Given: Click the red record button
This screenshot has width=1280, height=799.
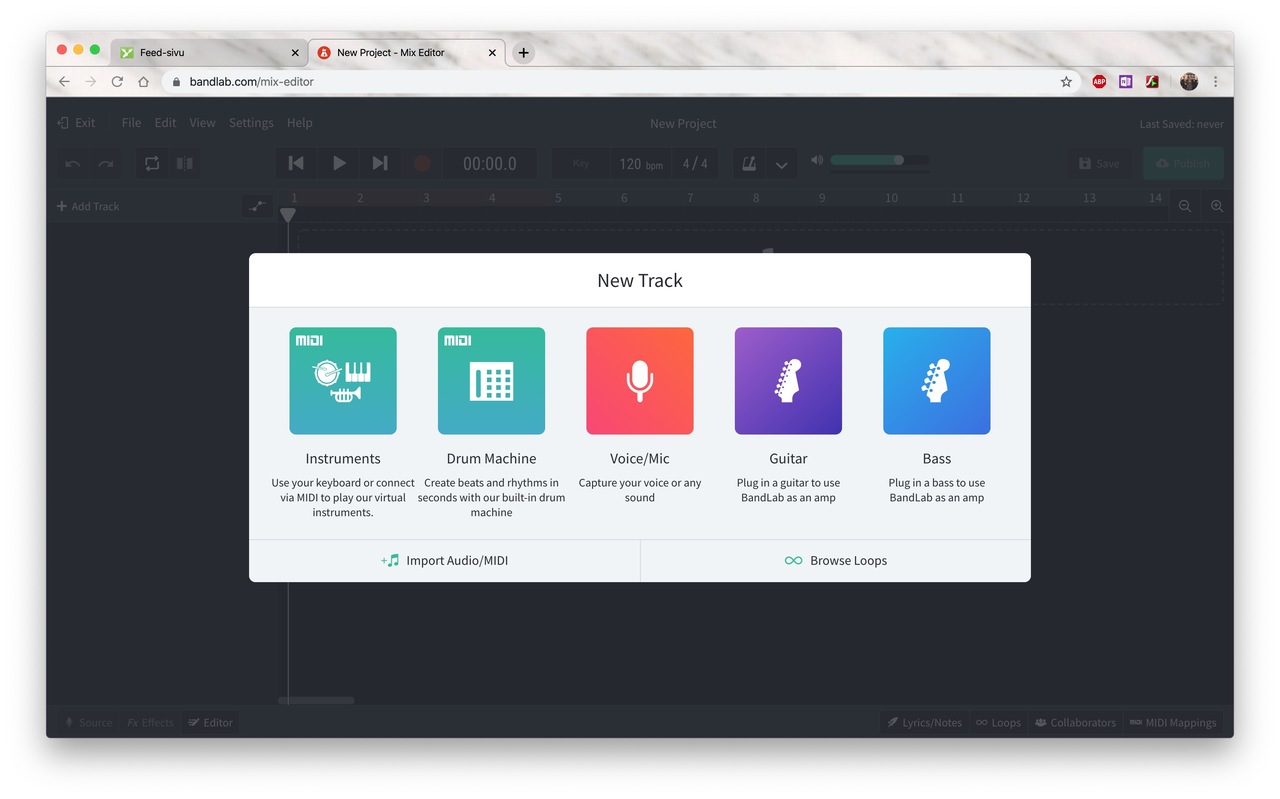Looking at the screenshot, I should click(423, 163).
